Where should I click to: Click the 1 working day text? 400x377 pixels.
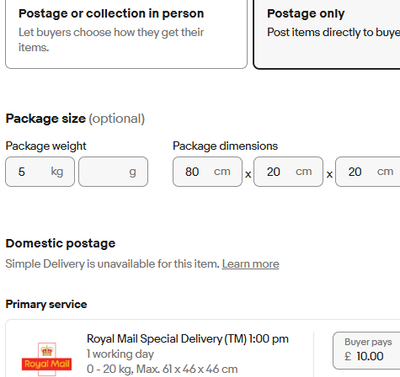[x=120, y=354]
